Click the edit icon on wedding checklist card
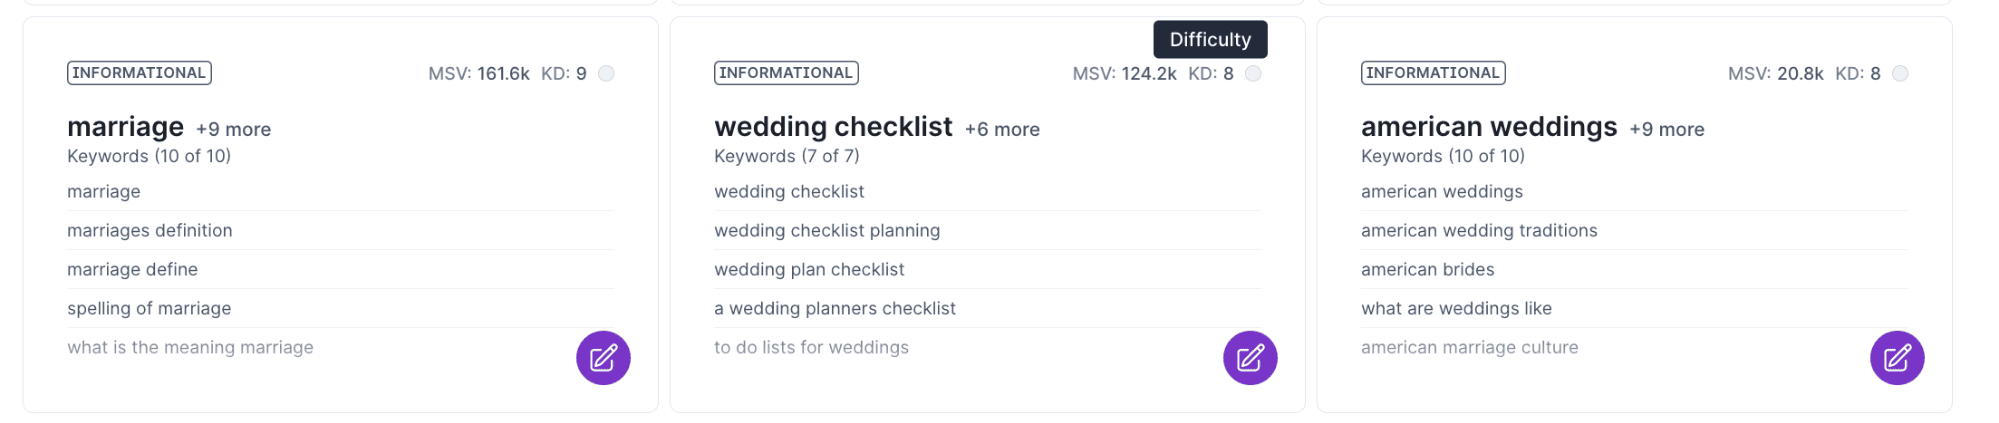The height and width of the screenshot is (423, 1999). tap(1250, 358)
